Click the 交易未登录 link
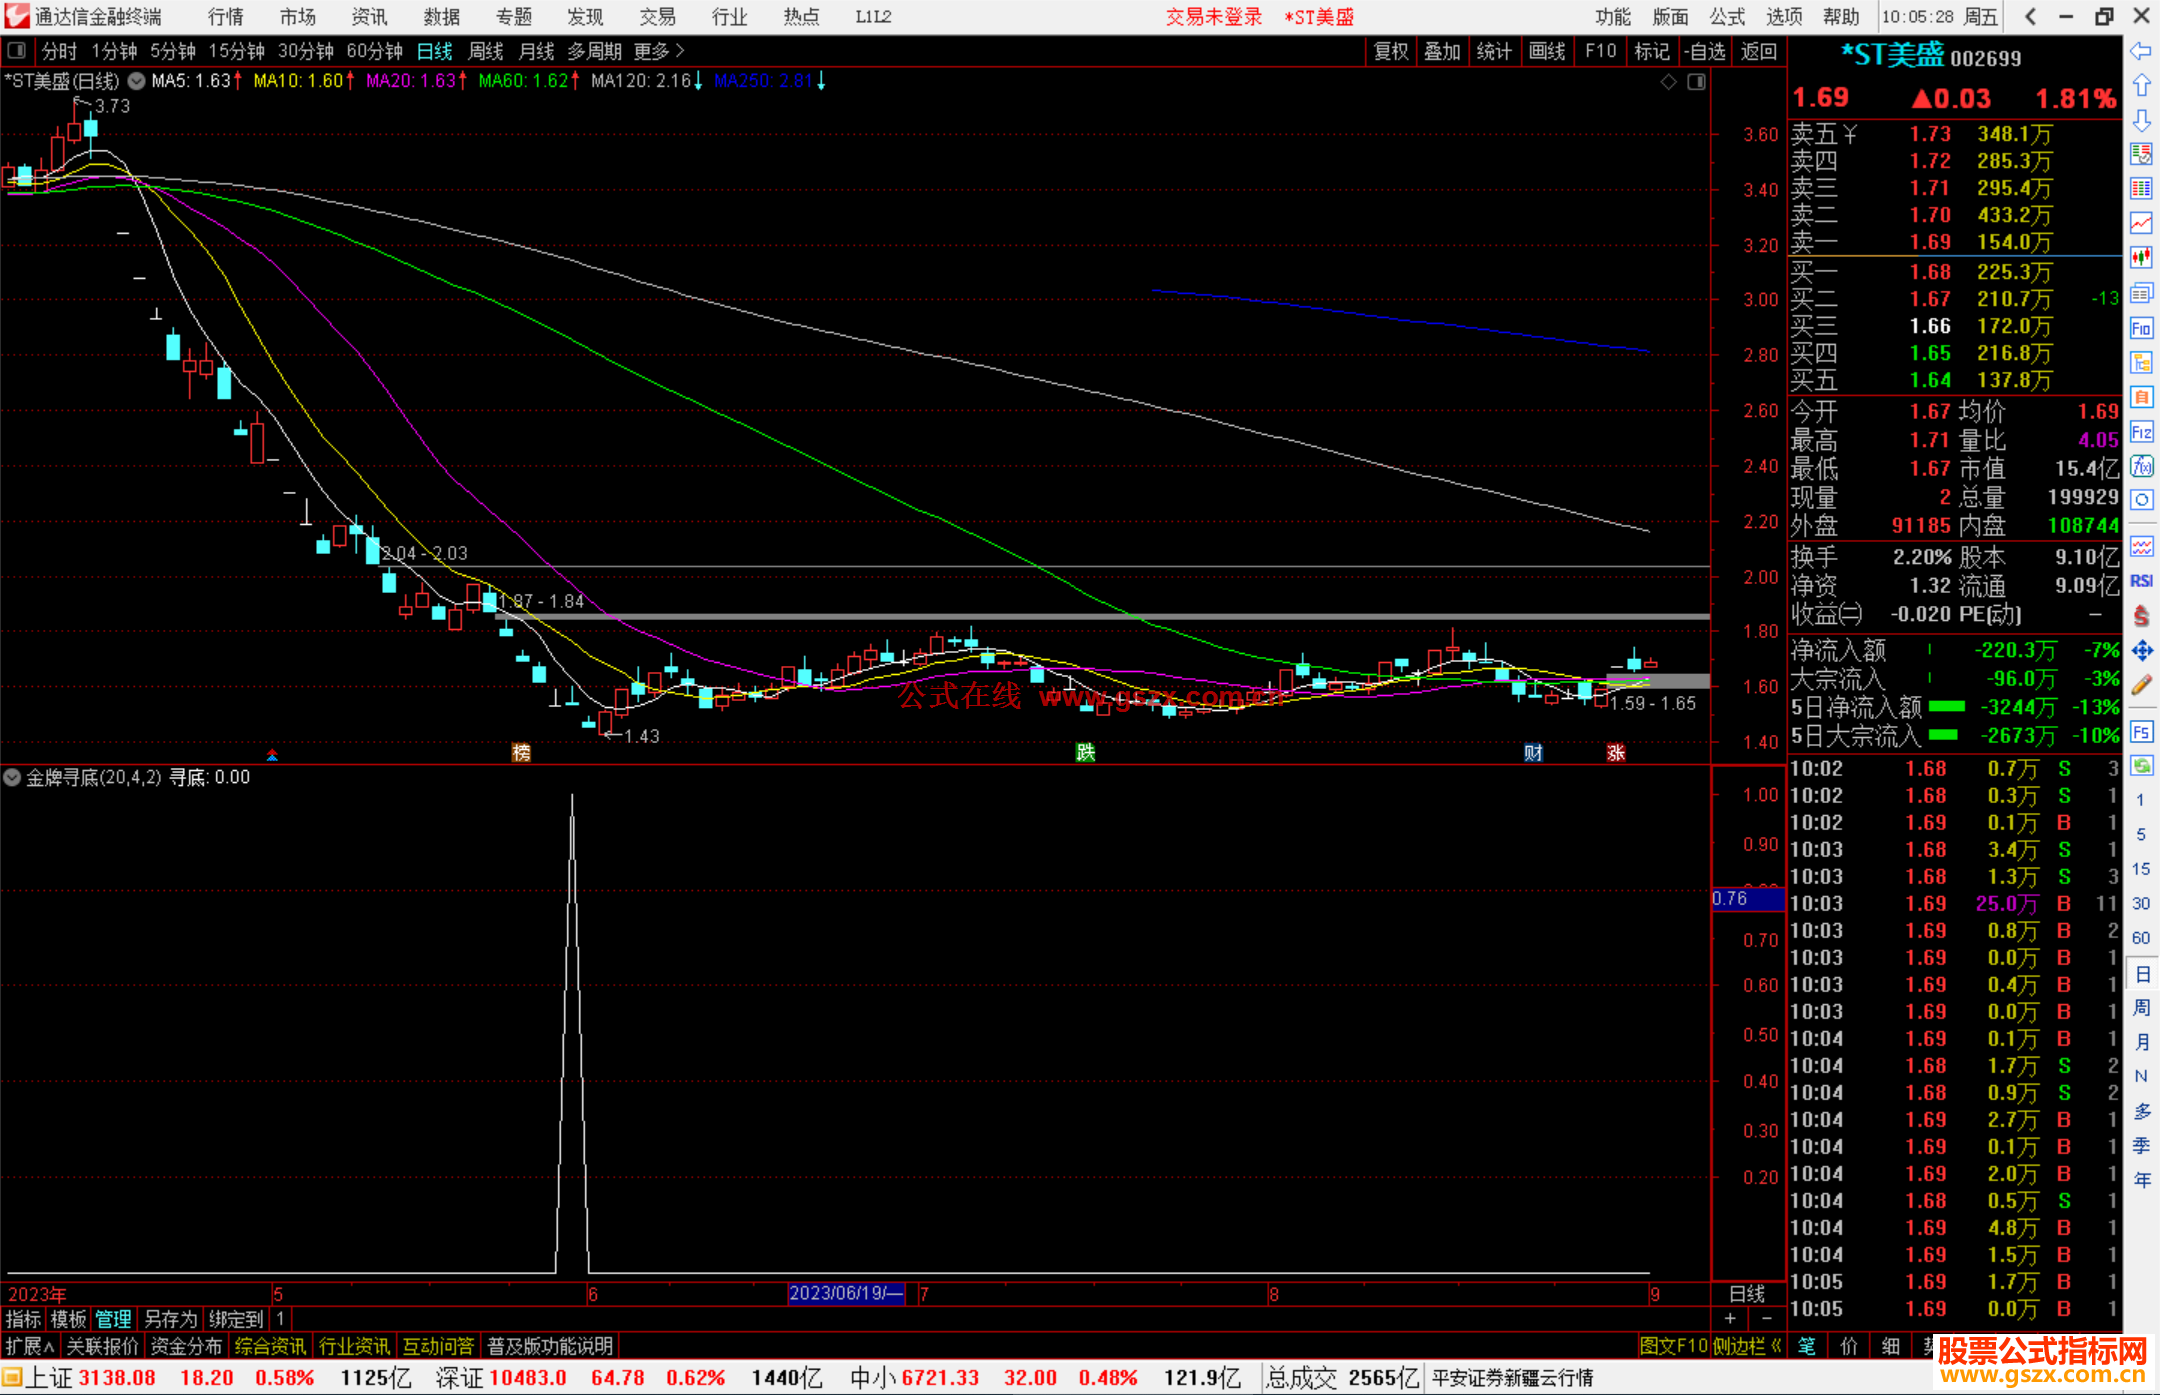 [1213, 16]
